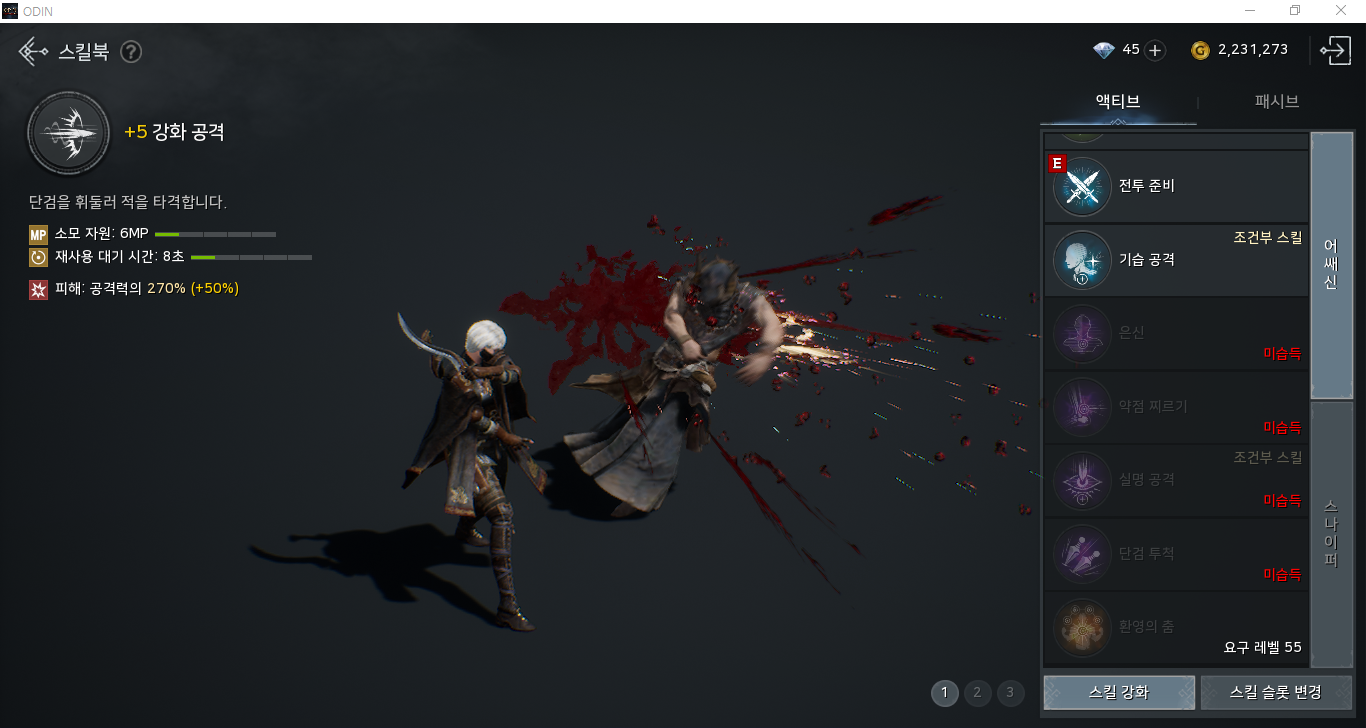The image size is (1366, 728).
Task: Click the 기습 공격 skill name
Action: point(1147,260)
